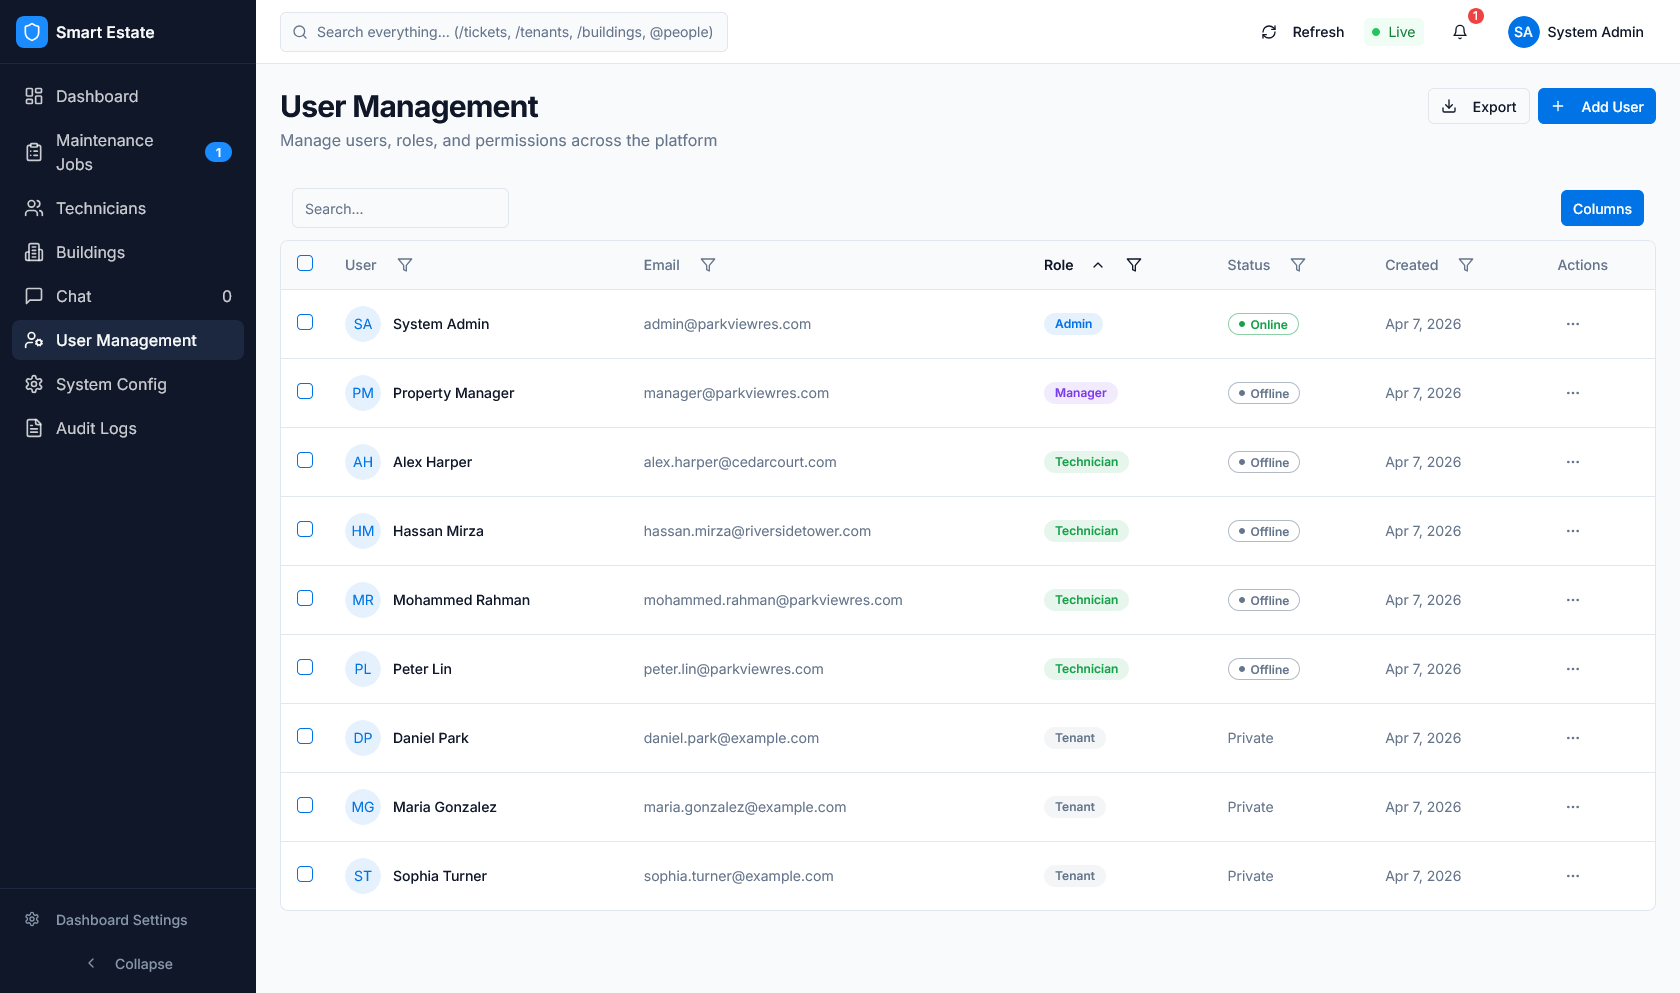The height and width of the screenshot is (993, 1680).
Task: Open the User Management section
Action: (127, 340)
